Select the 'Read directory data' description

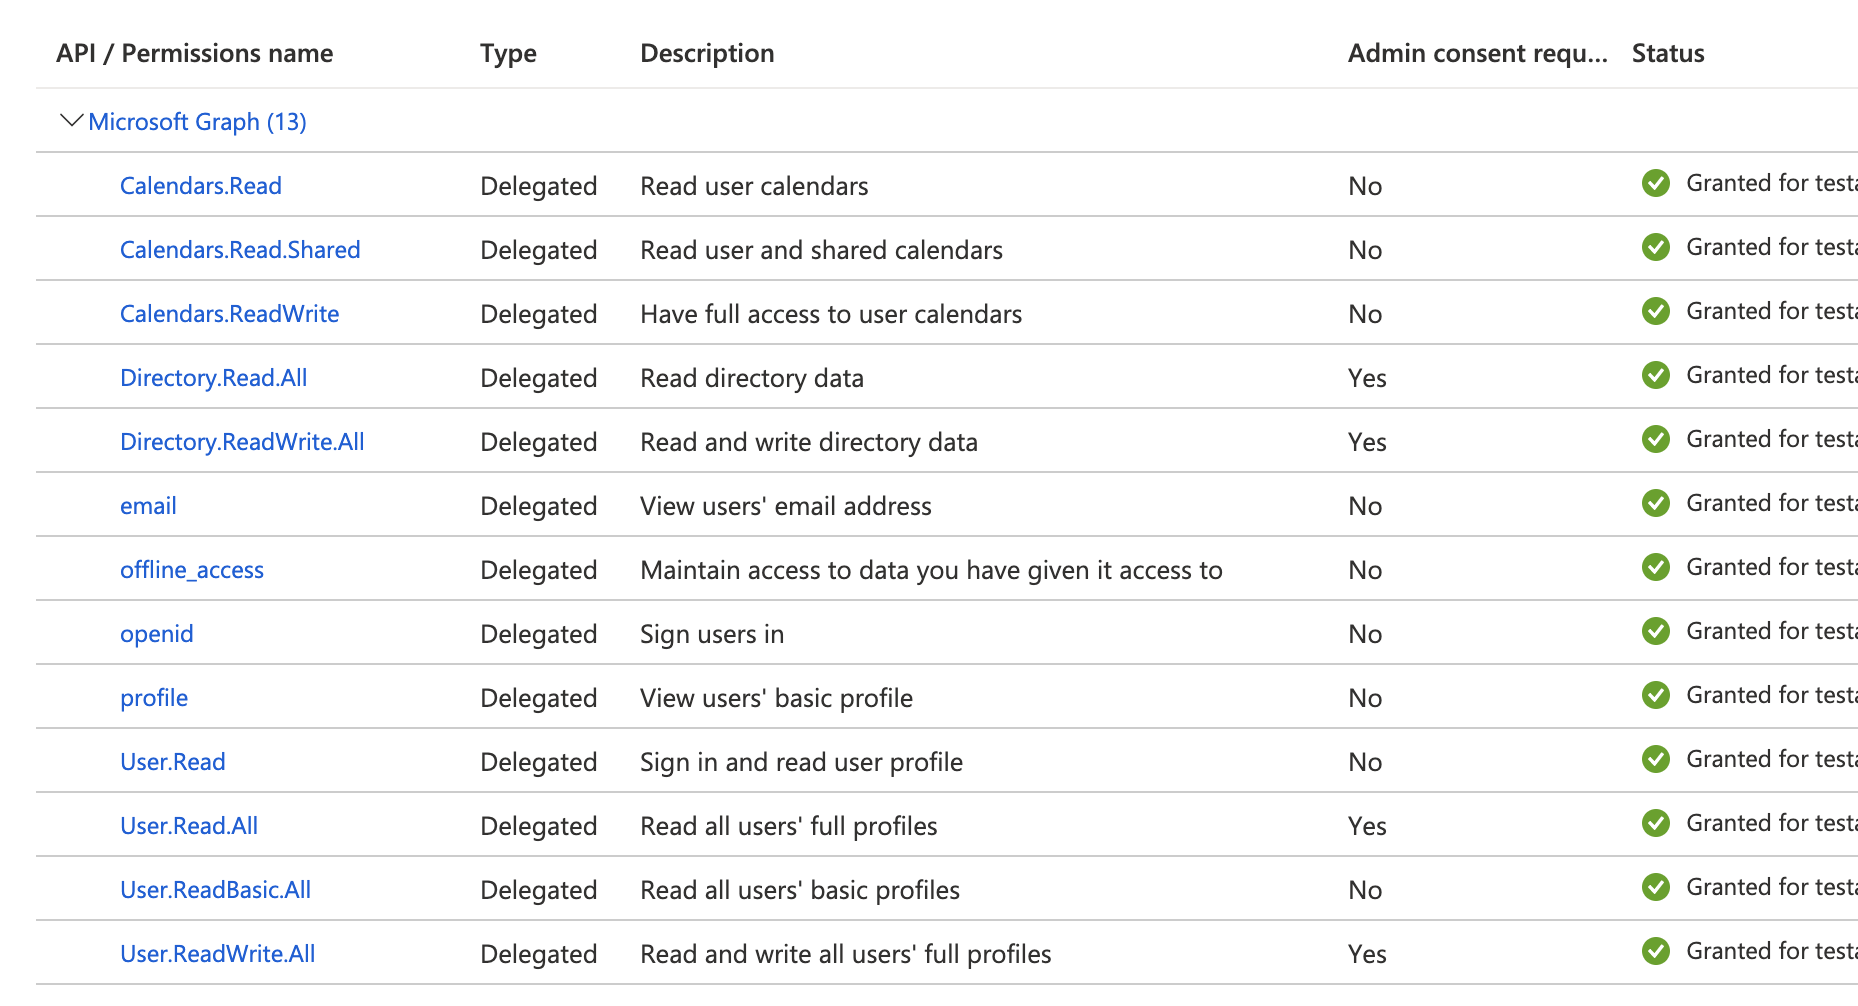click(752, 378)
